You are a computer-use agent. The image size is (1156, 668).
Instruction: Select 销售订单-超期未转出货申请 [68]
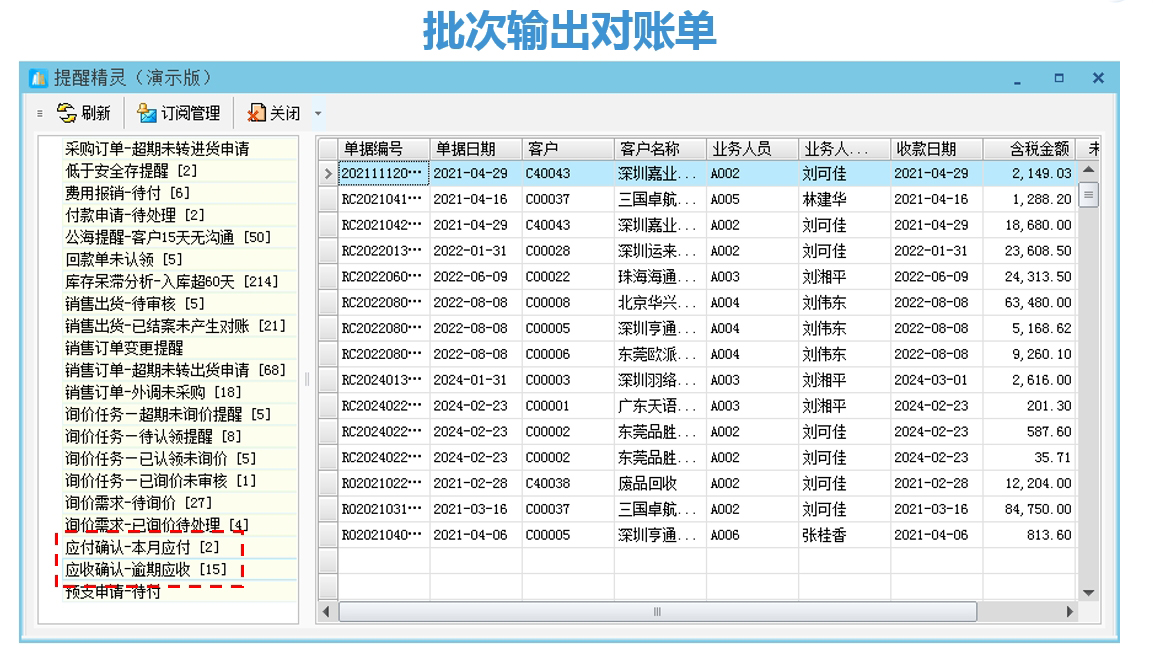point(175,370)
